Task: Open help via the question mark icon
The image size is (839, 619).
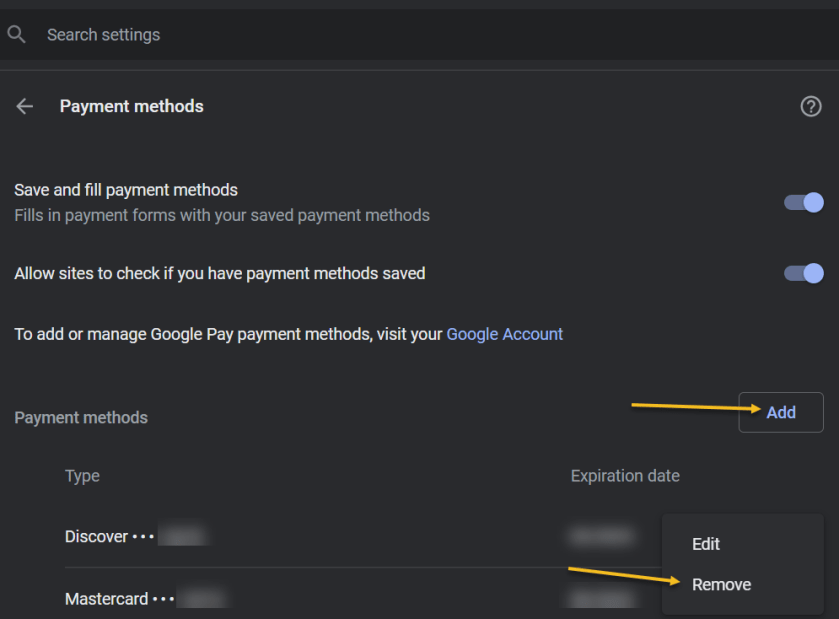Action: [811, 106]
